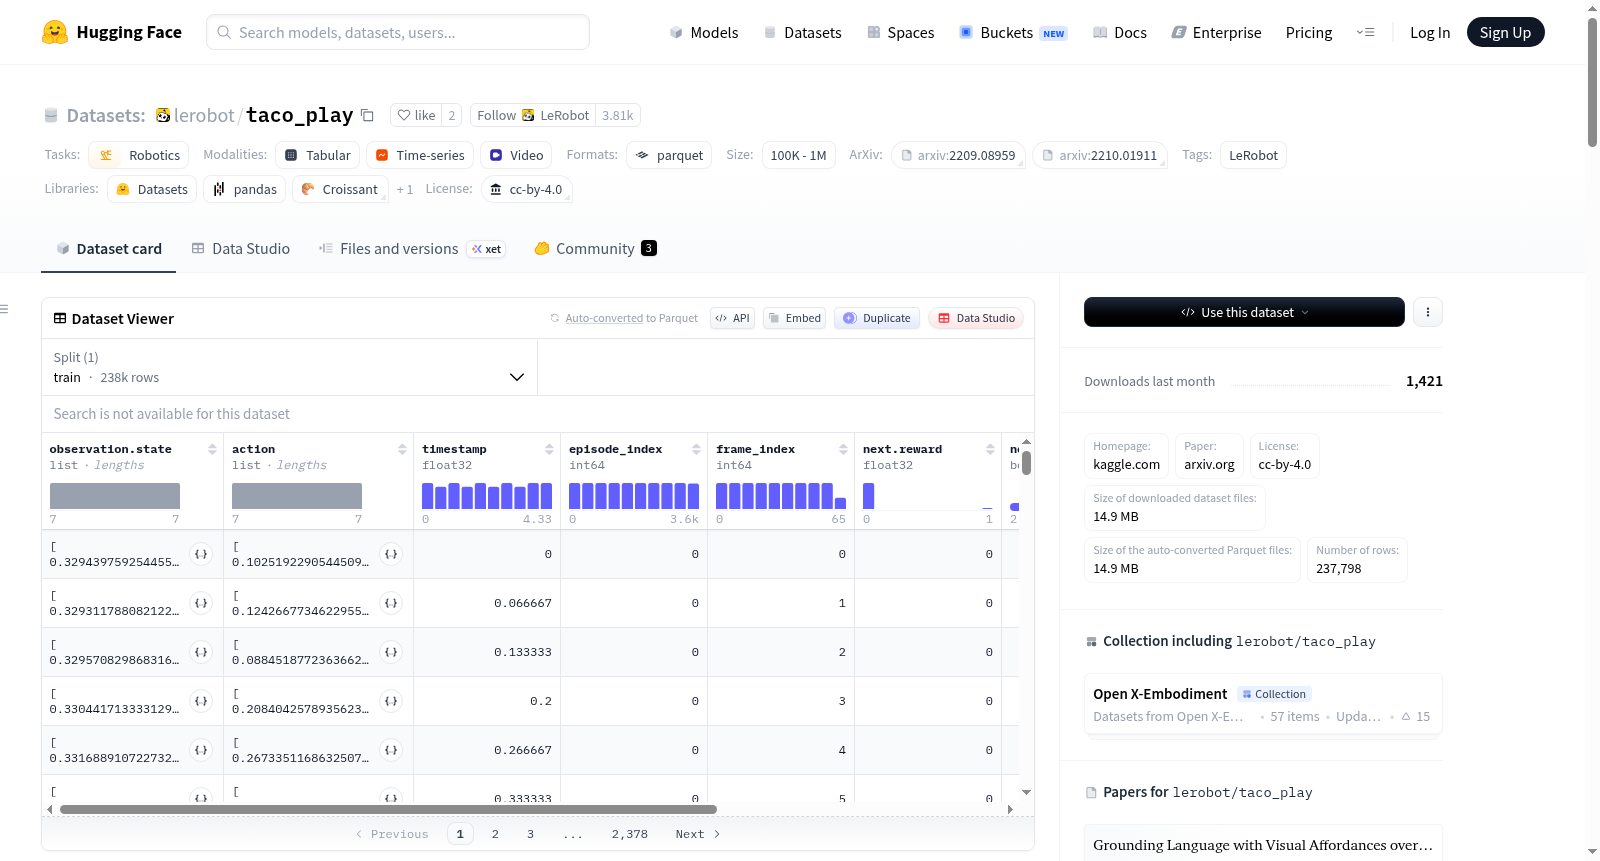Image resolution: width=1600 pixels, height=861 pixels.
Task: Open Docs in the navigation
Action: click(1120, 32)
